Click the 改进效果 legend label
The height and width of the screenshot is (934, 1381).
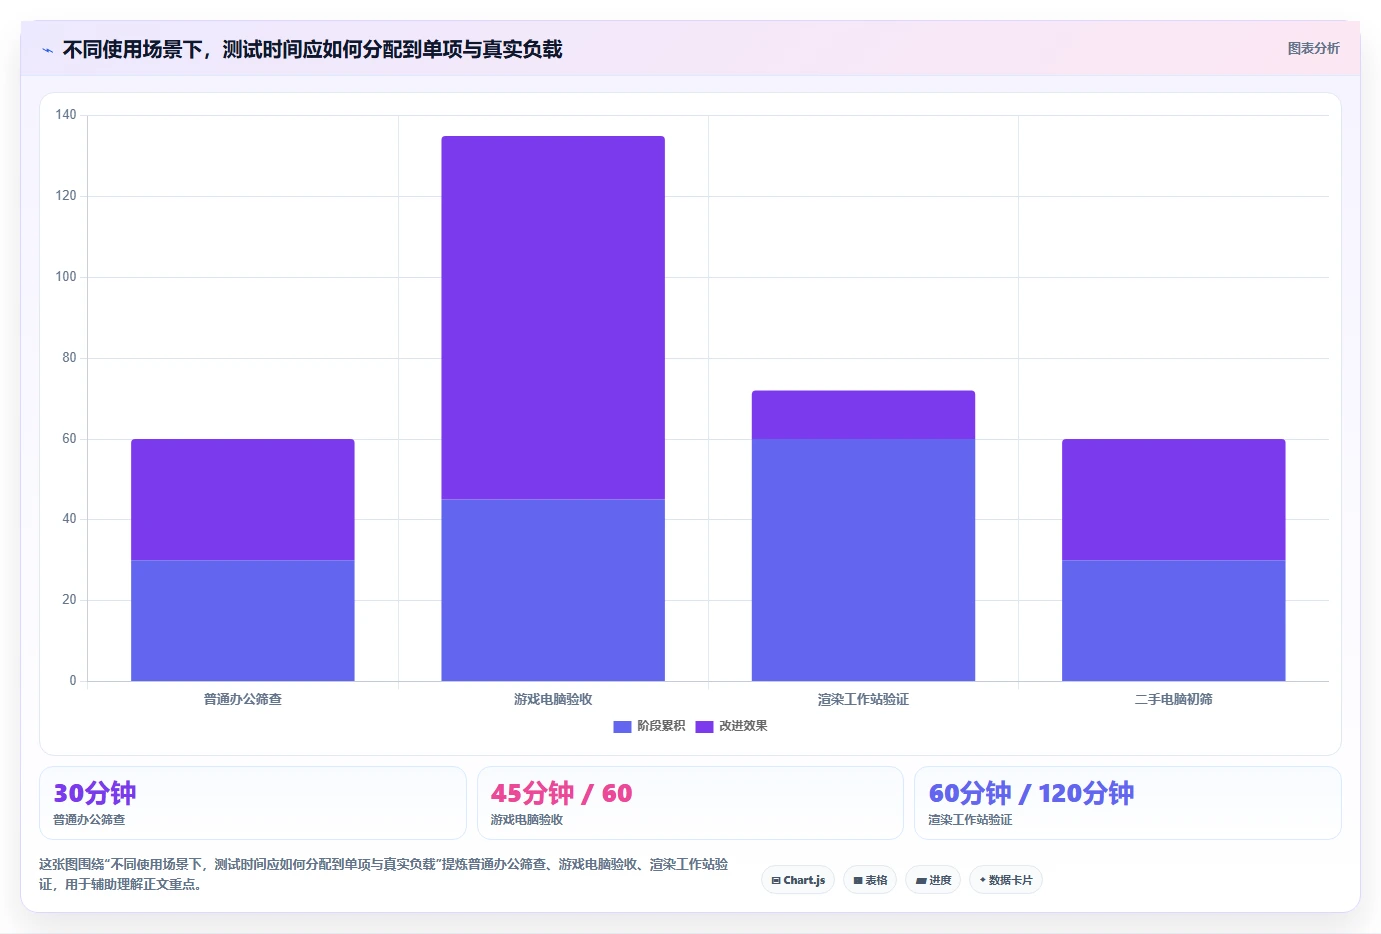(x=743, y=726)
